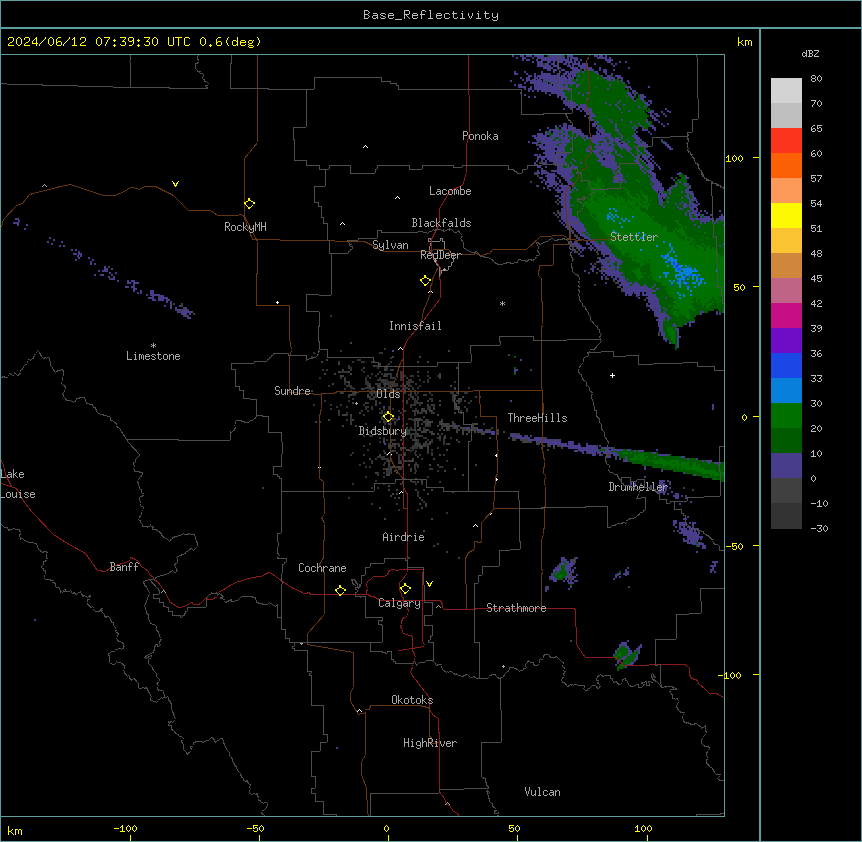Click the yellow diamond marker above Calgary label
The width and height of the screenshot is (862, 842).
[x=405, y=589]
